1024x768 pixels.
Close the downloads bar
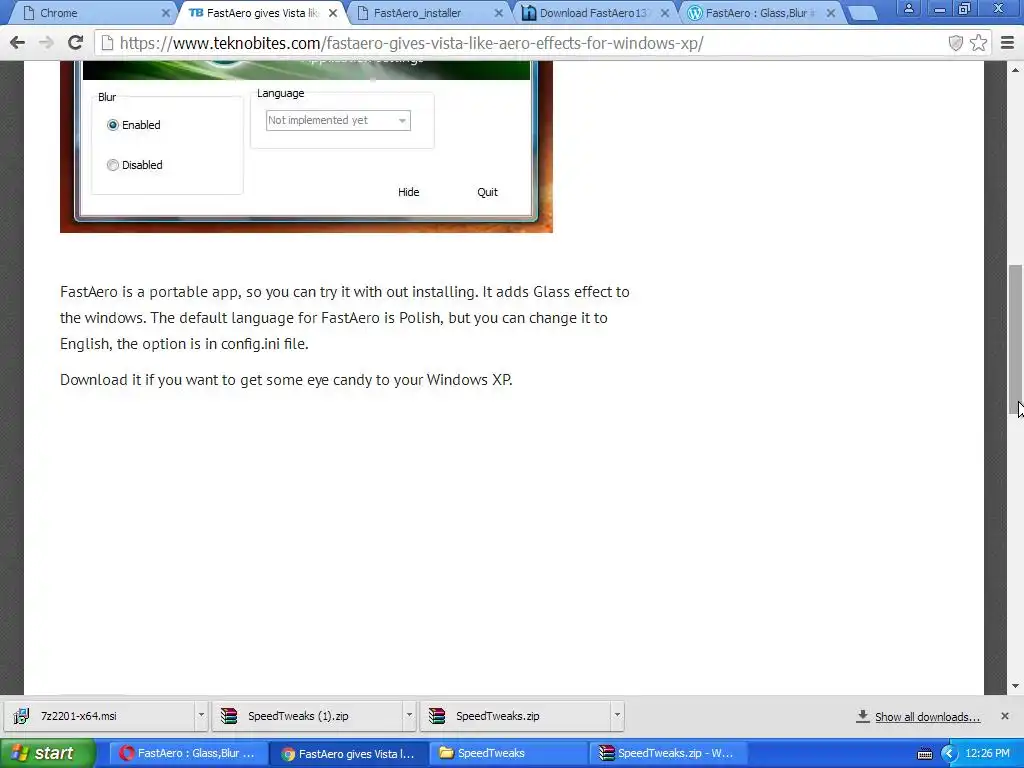(1005, 716)
